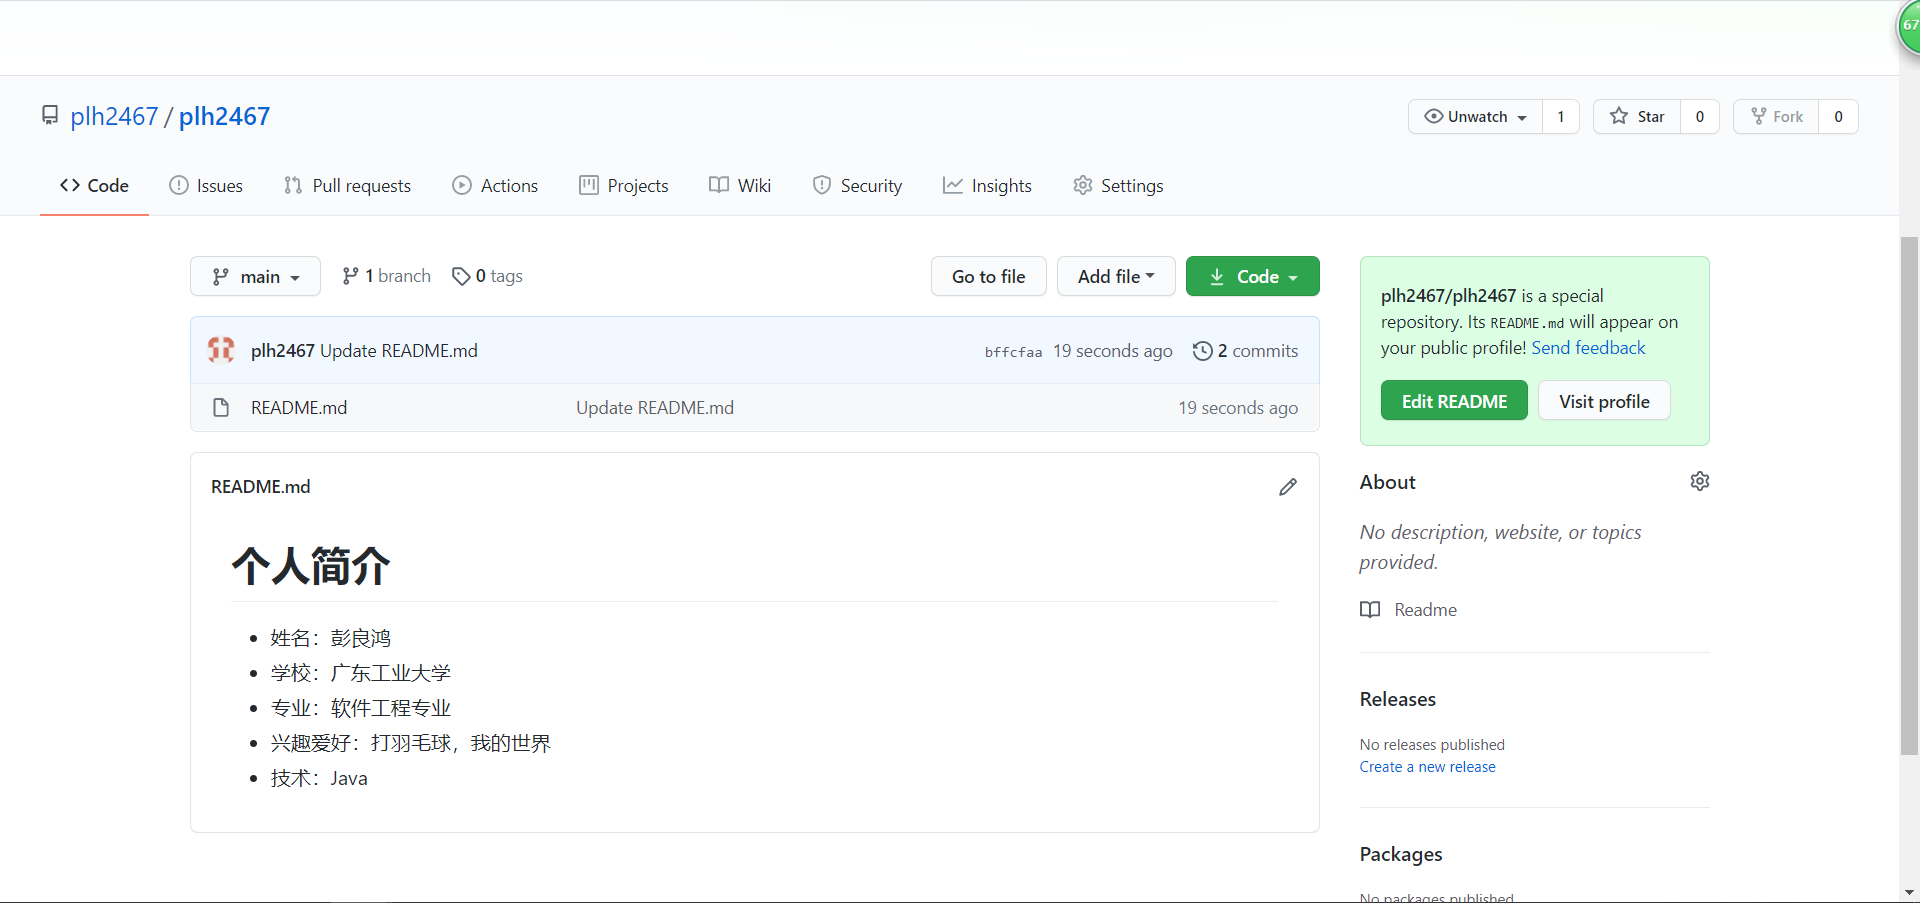Viewport: 1920px width, 903px height.
Task: Click the star icon in Star button
Action: coord(1619,116)
